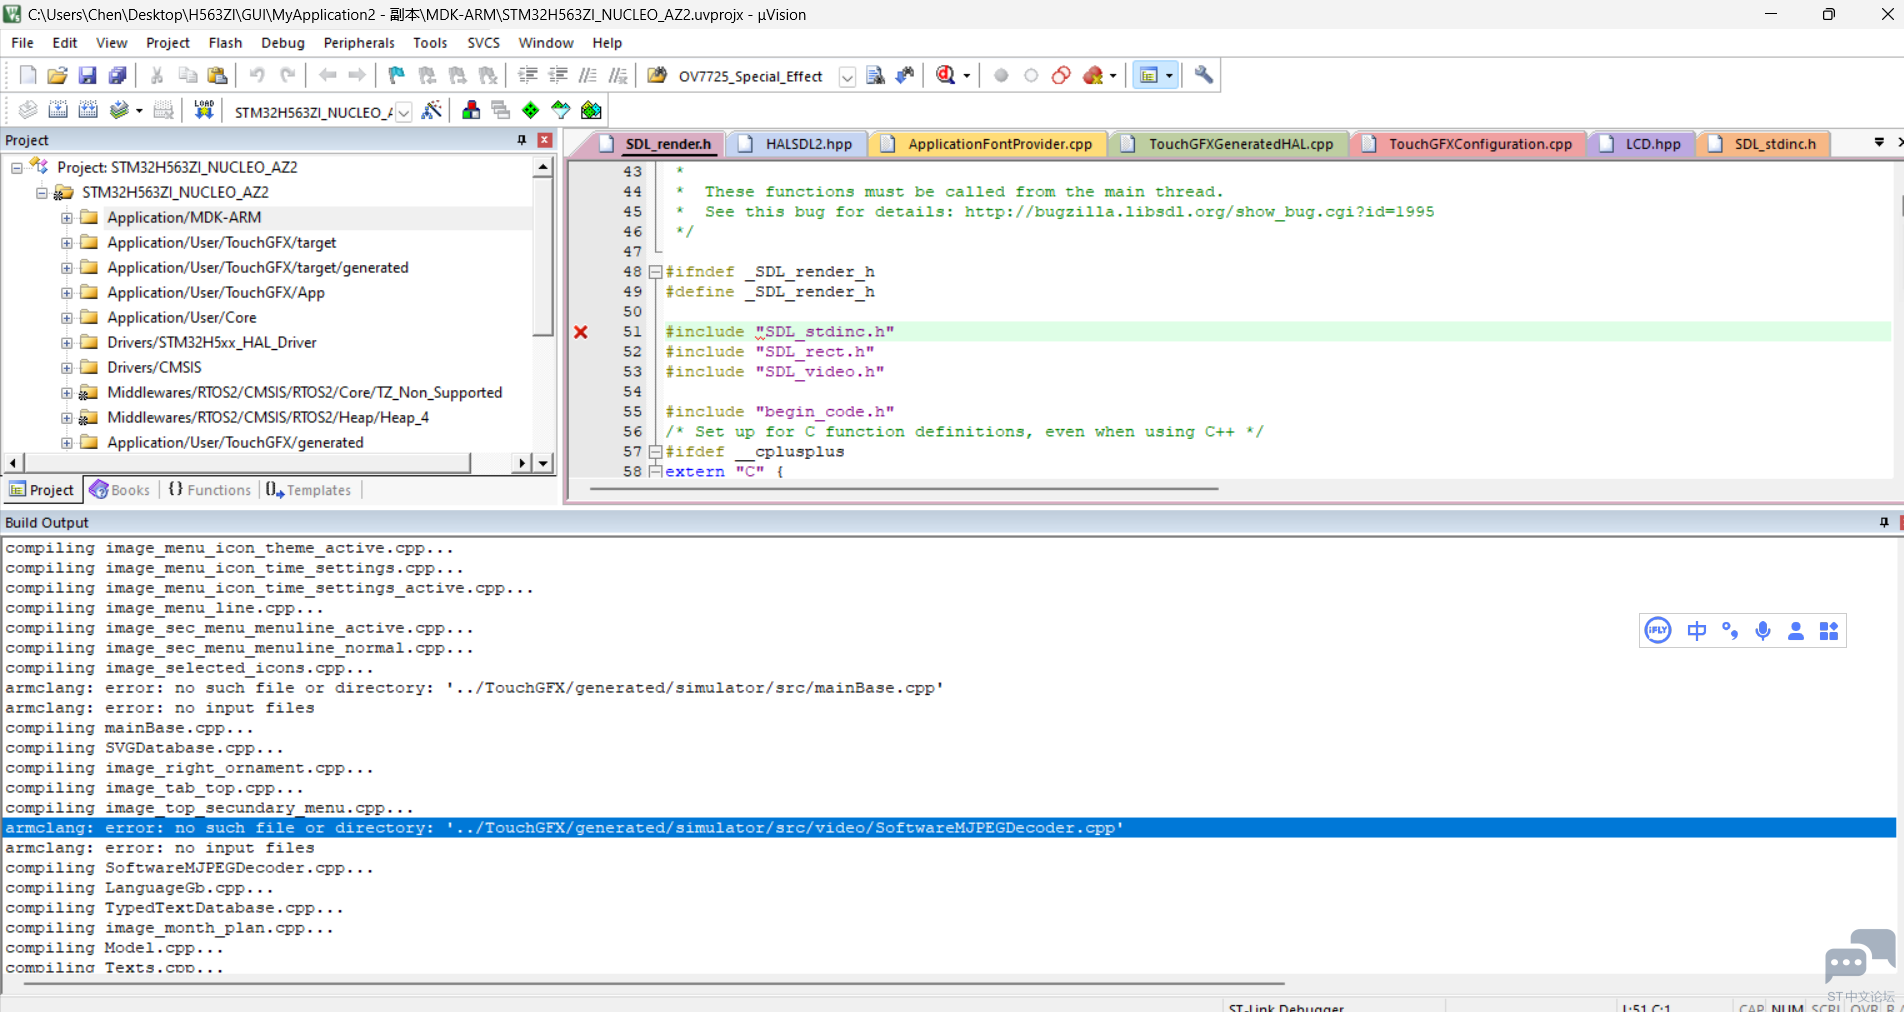The image size is (1904, 1012).
Task: Click the Find document search icon
Action: [875, 75]
